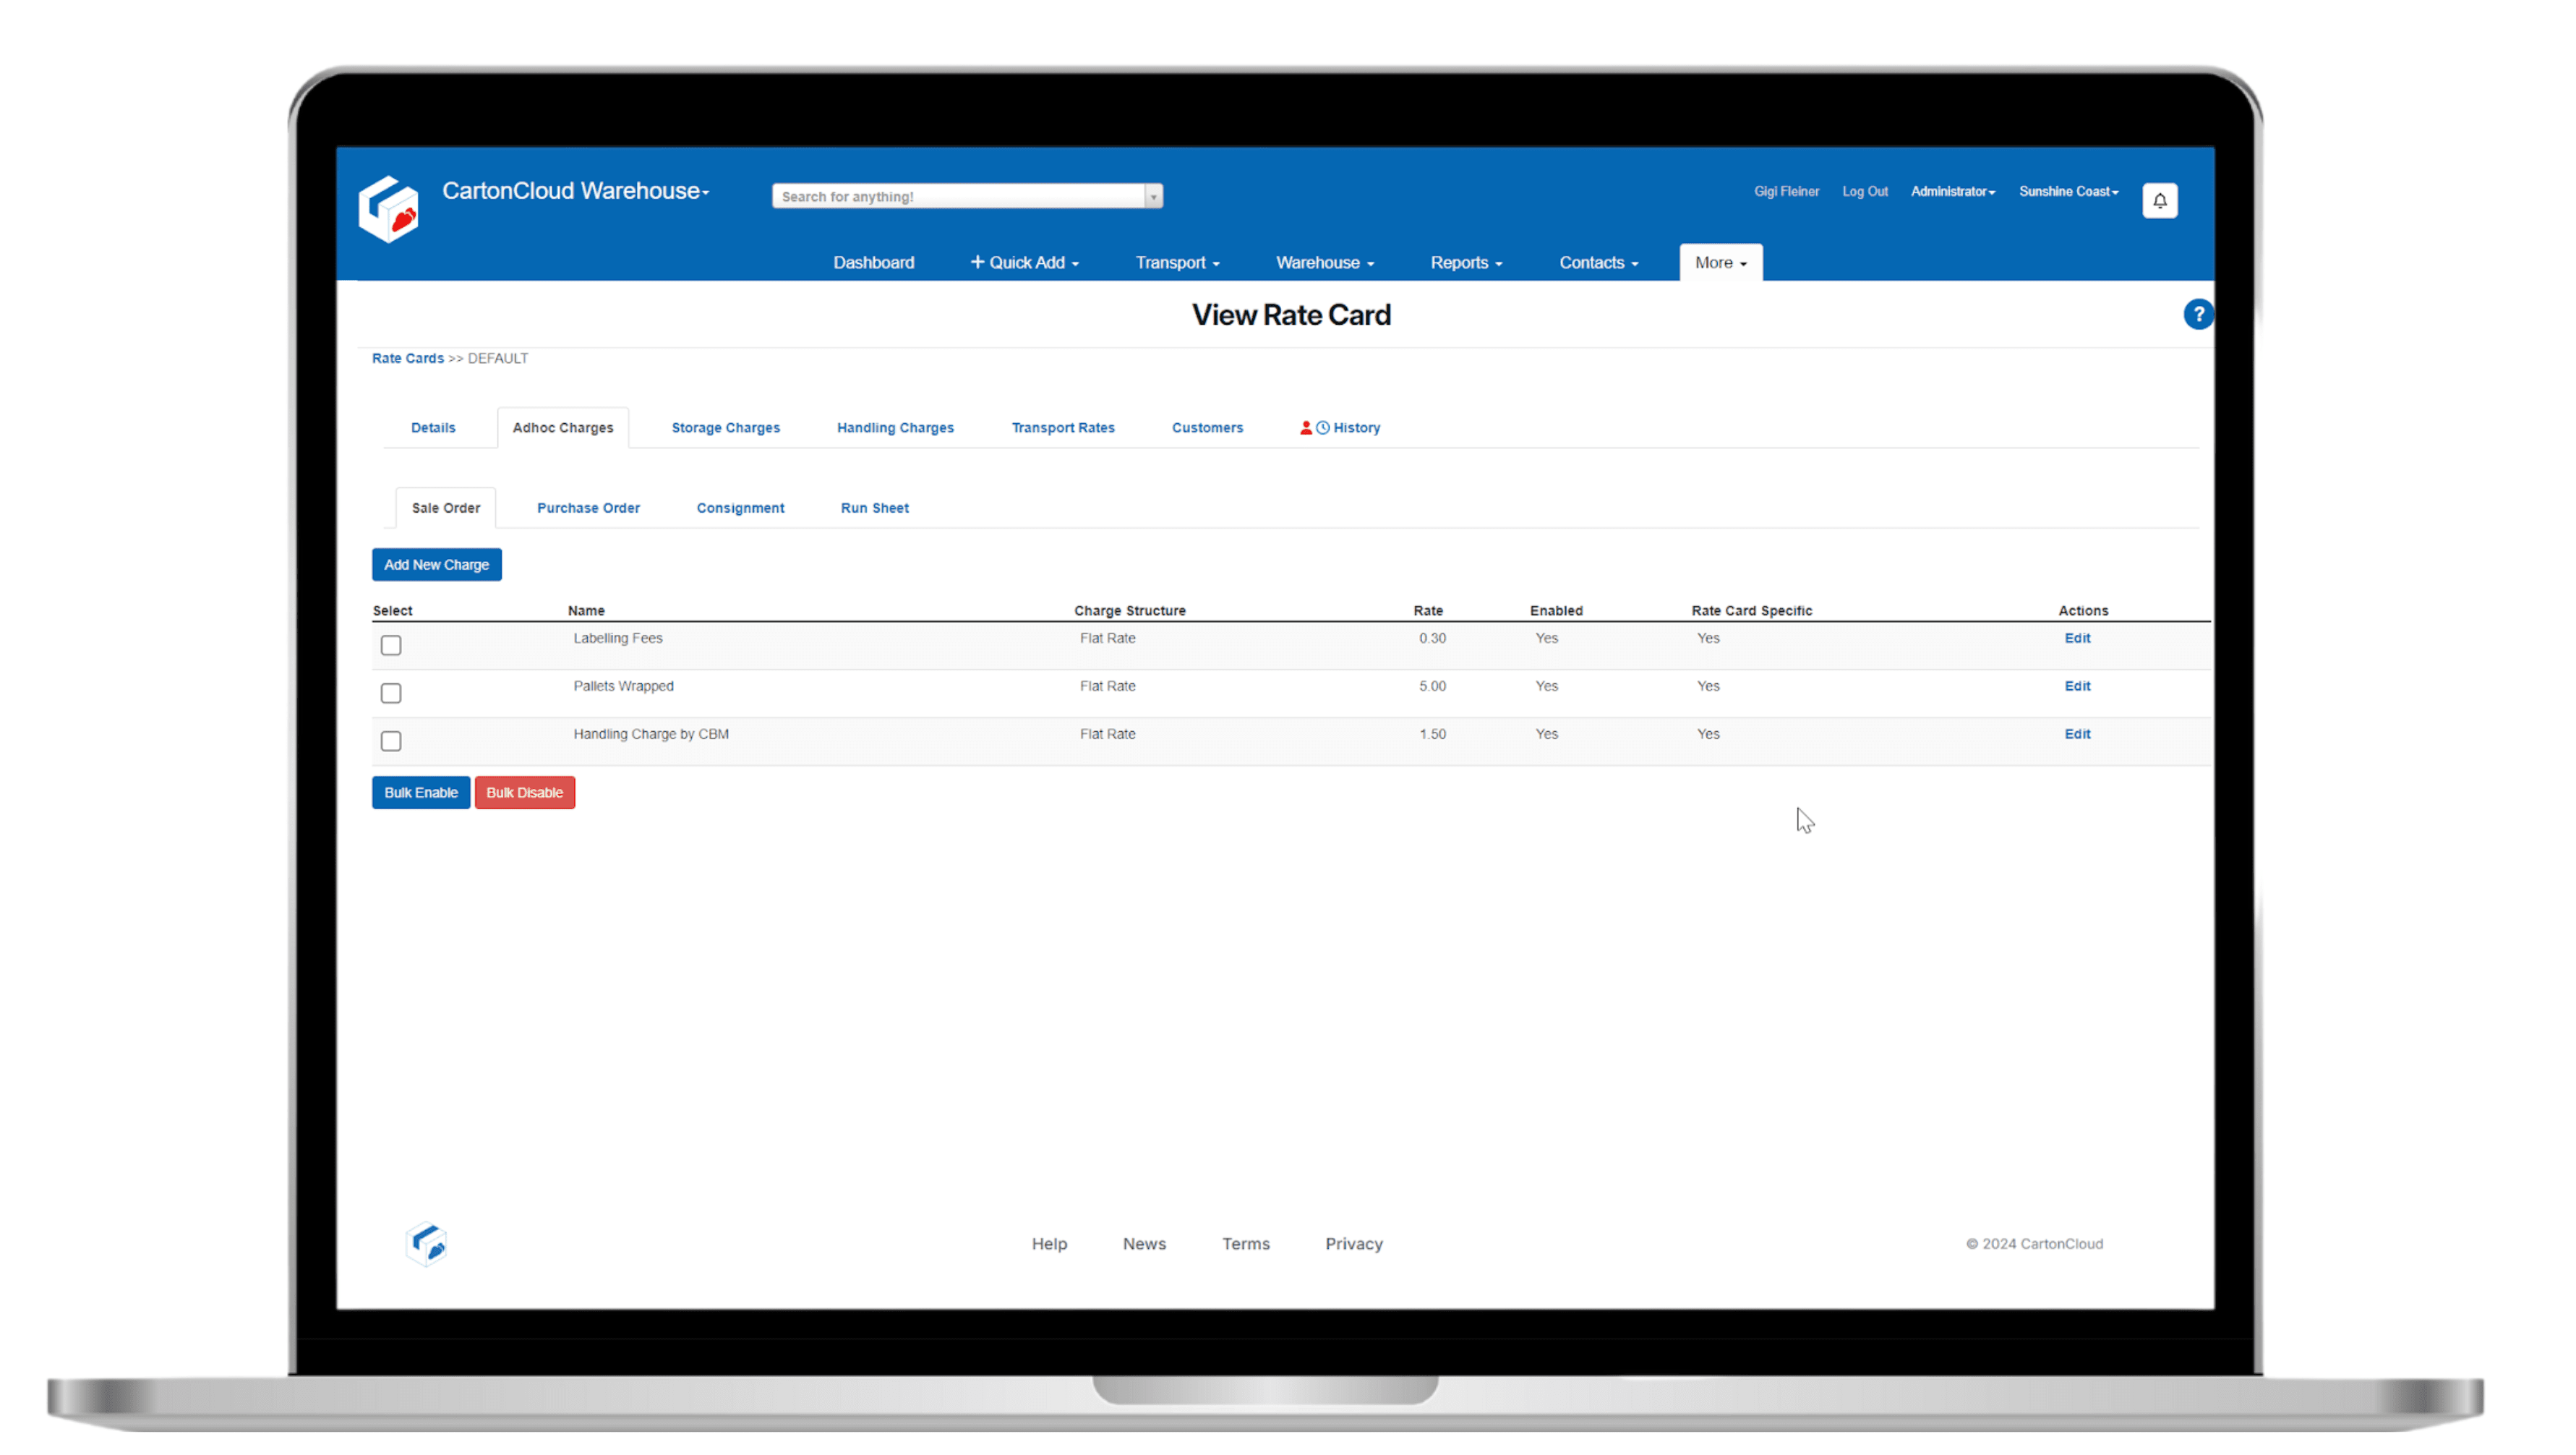Switch to the Storage Charges tab

point(725,427)
